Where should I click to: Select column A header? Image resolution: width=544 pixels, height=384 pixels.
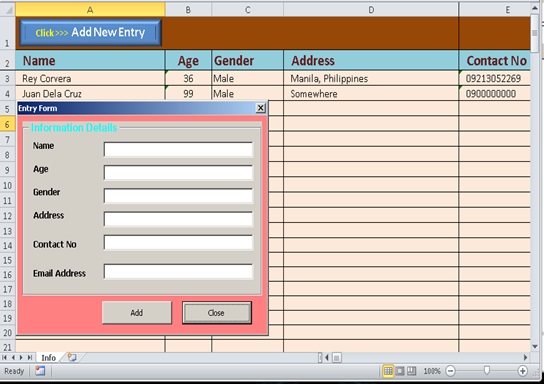point(90,10)
